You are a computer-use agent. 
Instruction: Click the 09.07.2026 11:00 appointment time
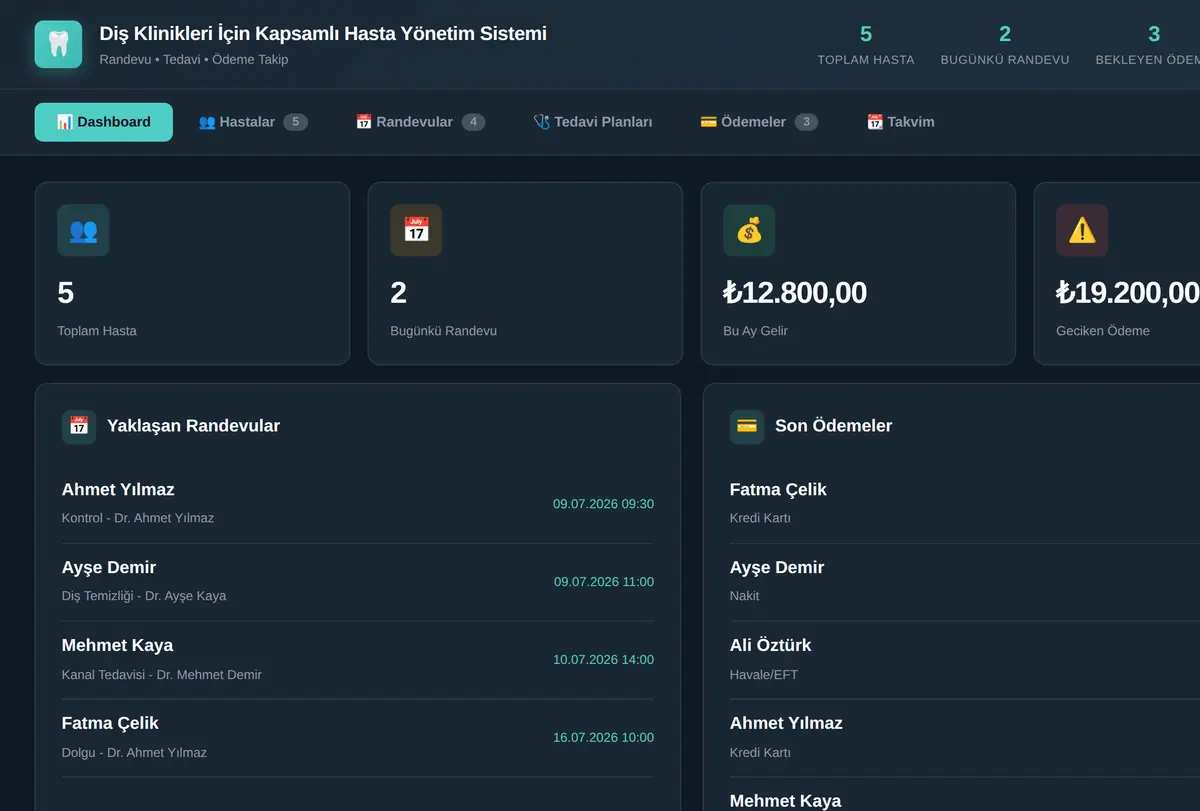point(604,582)
